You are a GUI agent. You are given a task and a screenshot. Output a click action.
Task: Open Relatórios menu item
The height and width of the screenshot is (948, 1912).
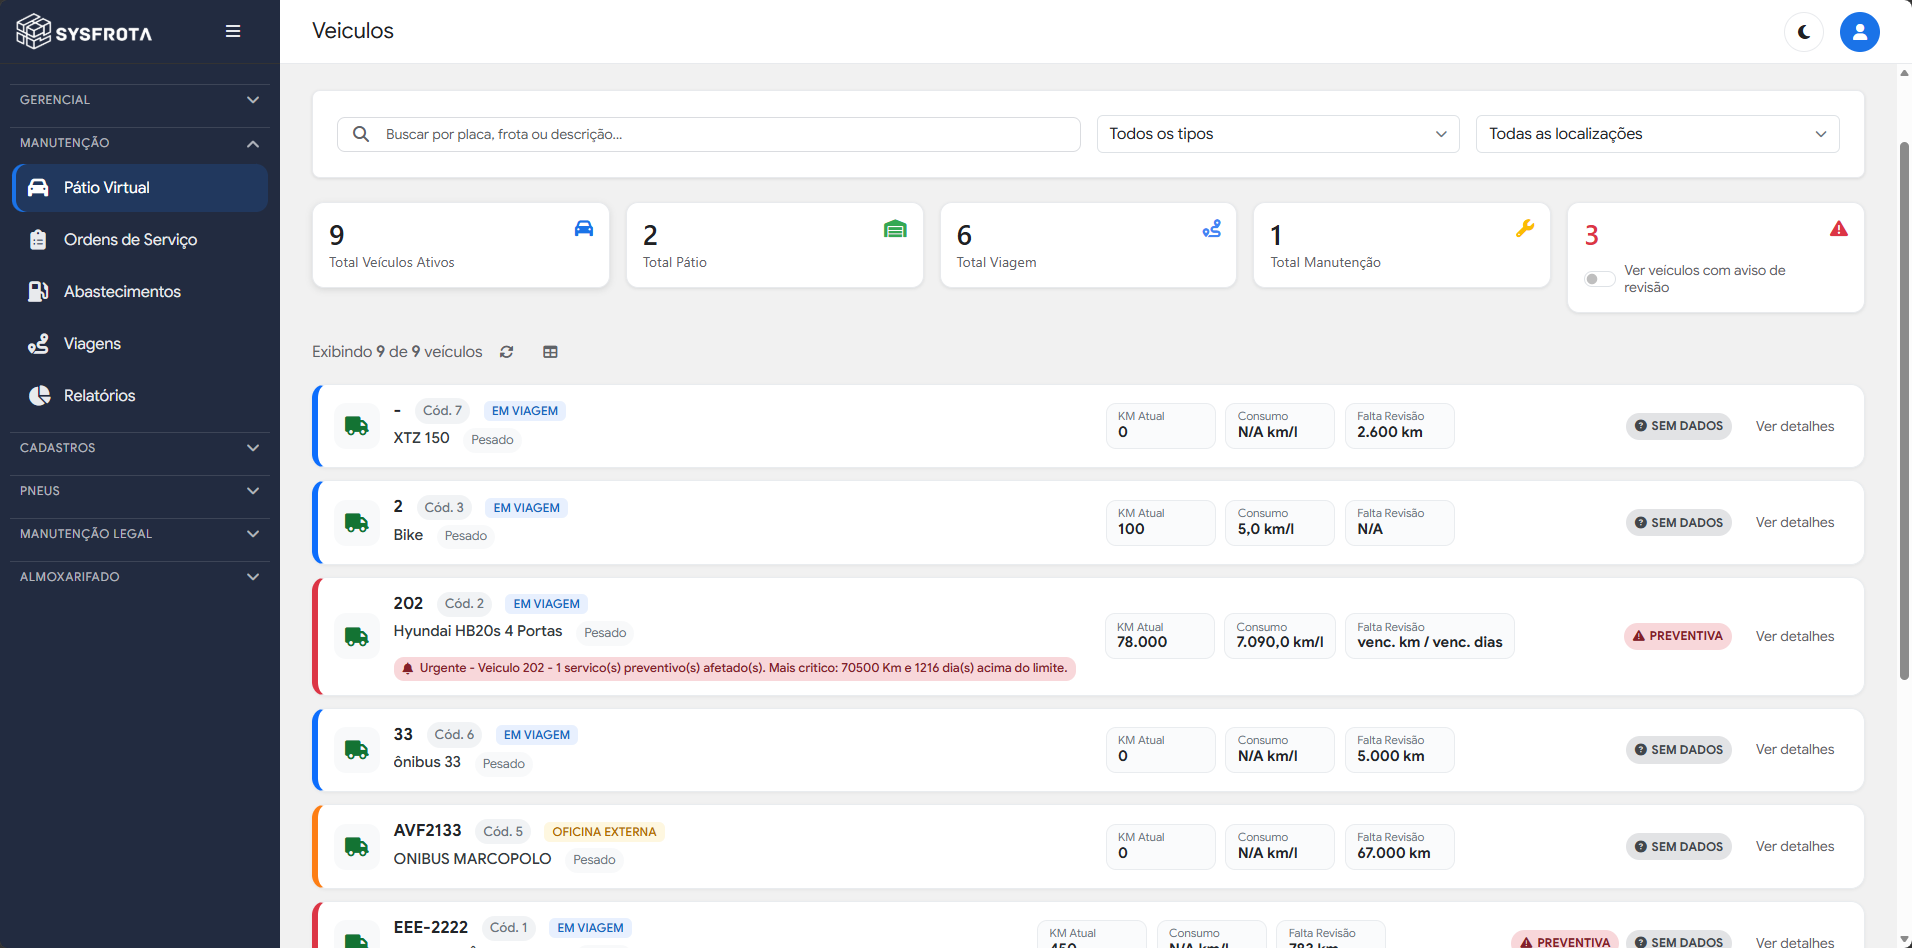(140, 396)
